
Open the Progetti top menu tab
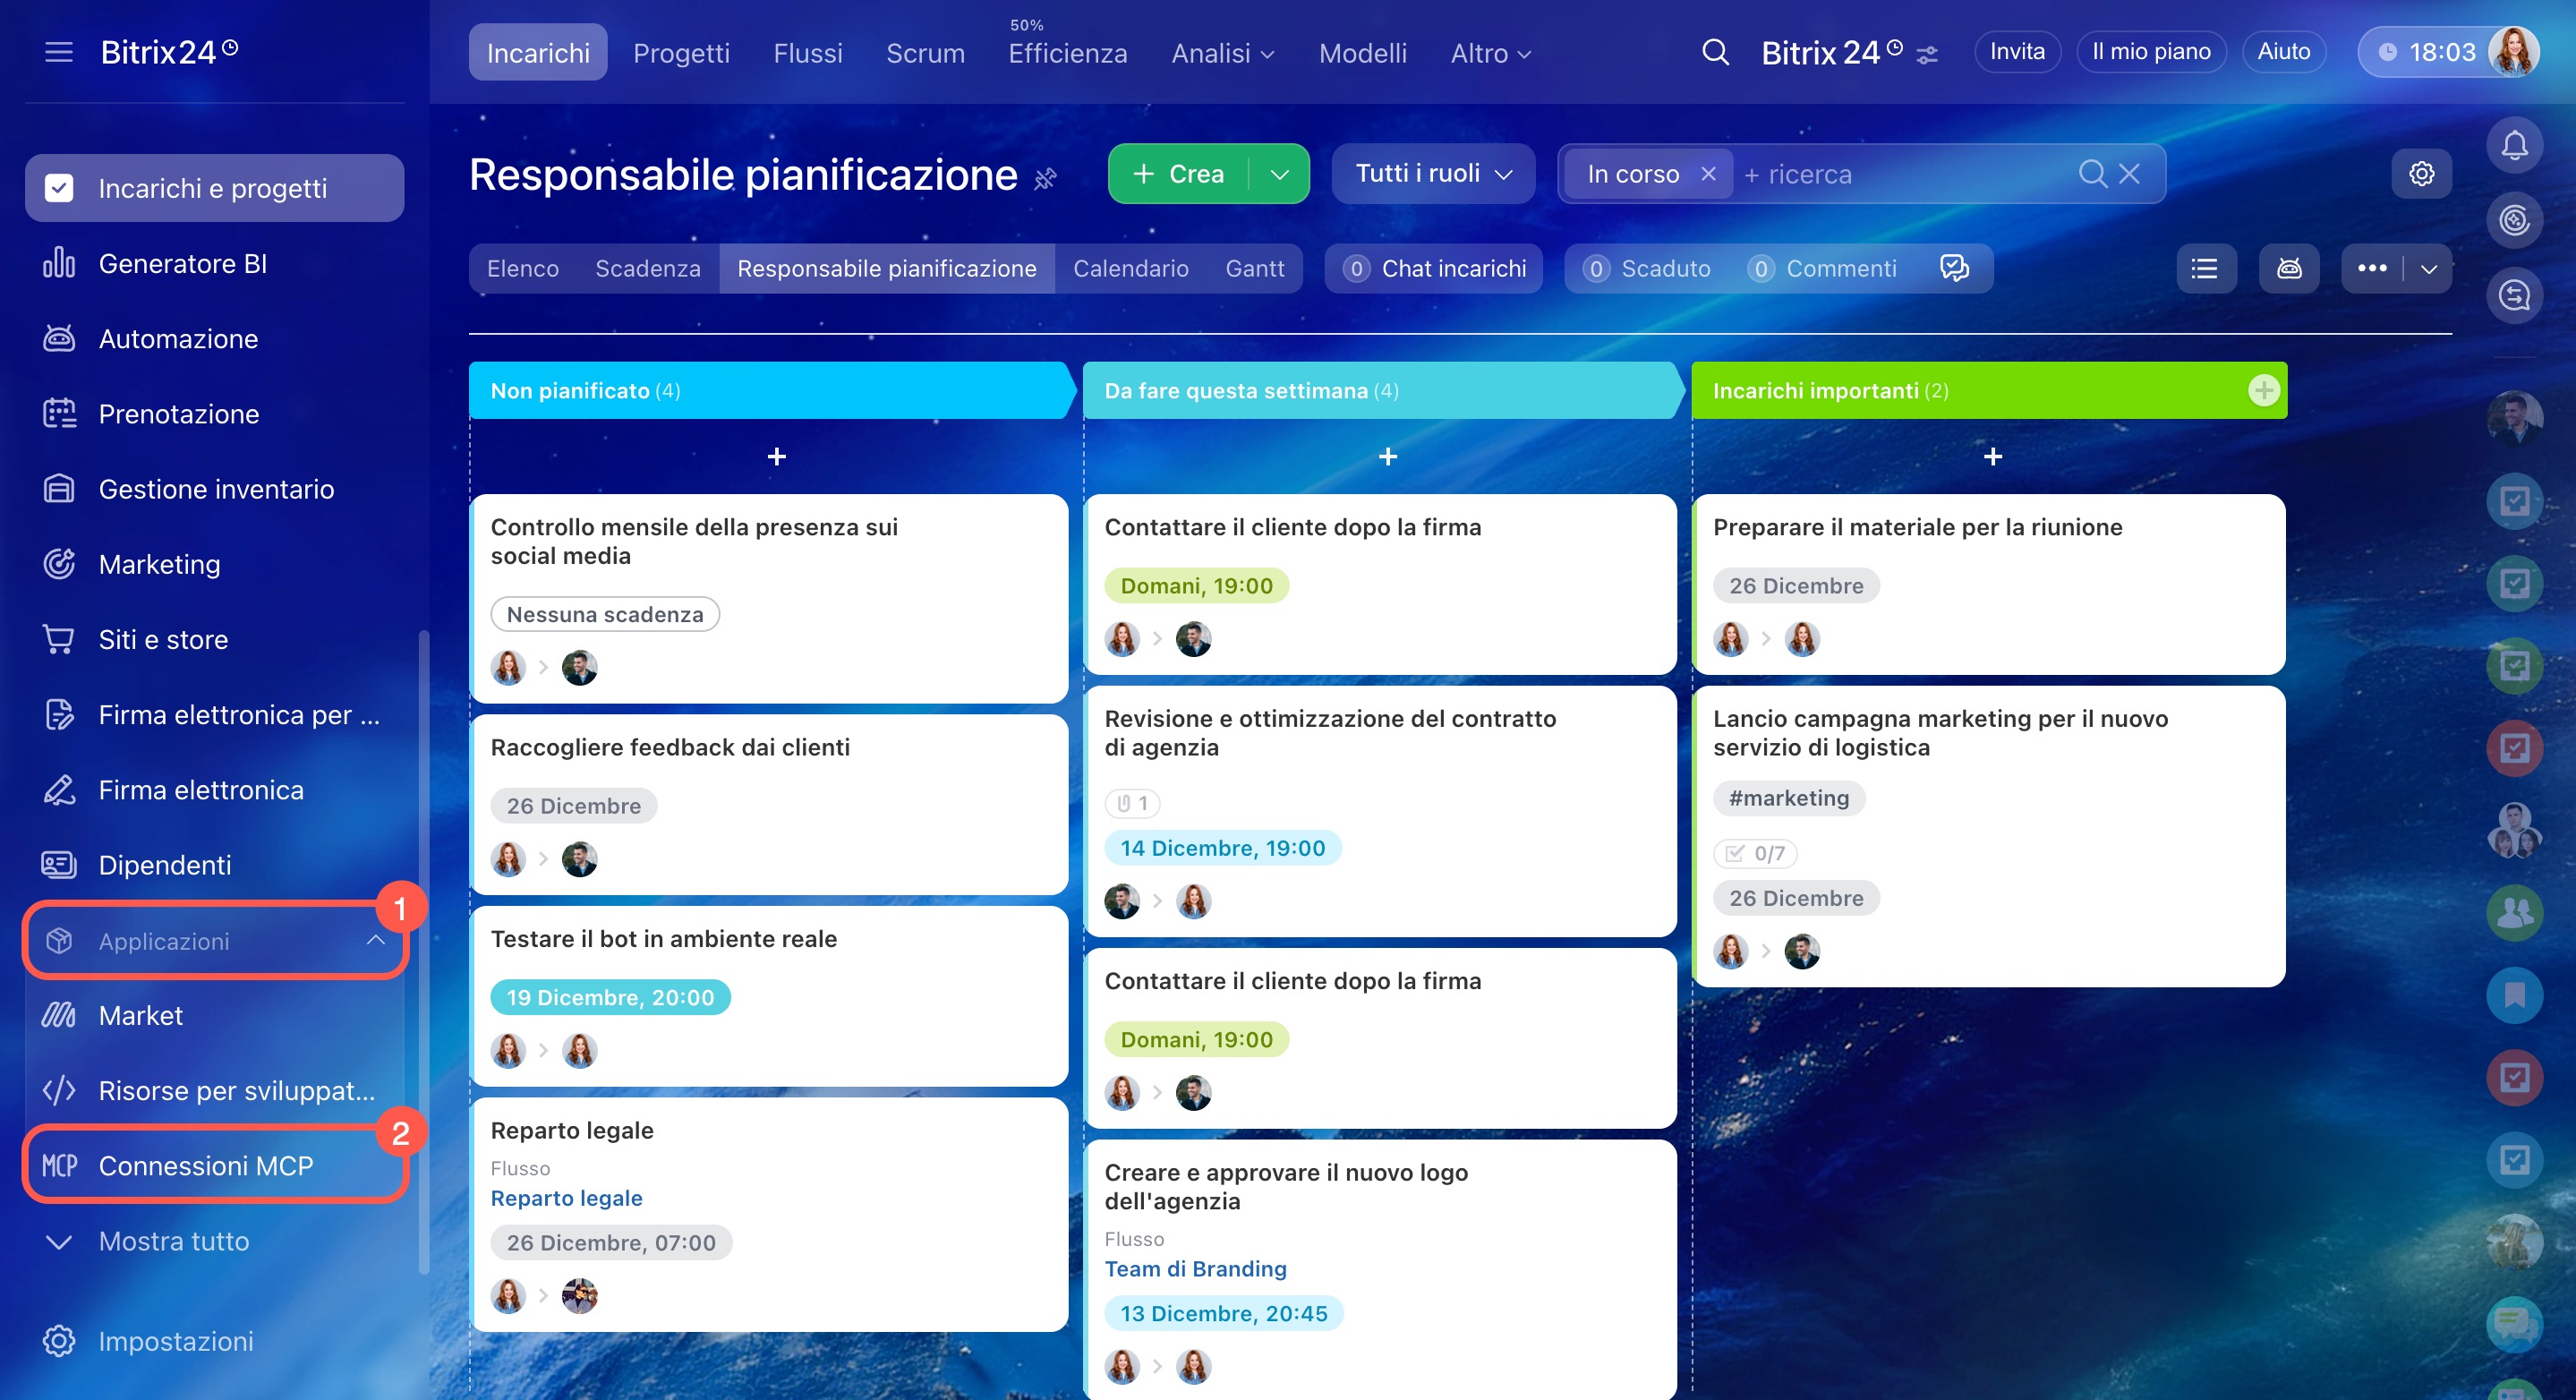681,52
